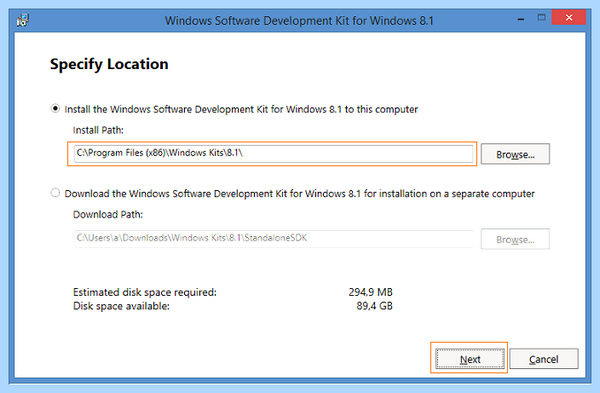This screenshot has width=600, height=393.
Task: Click the 'Specify Location' heading
Action: 109,64
